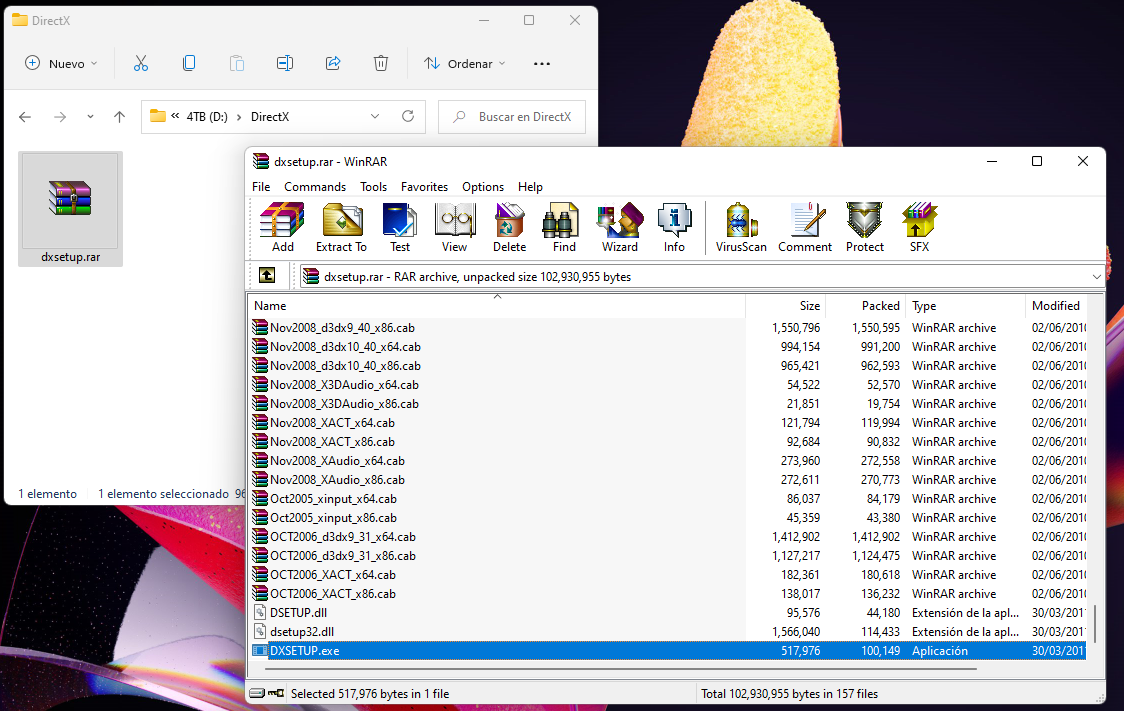
Task: Select DSETUP.dll file row
Action: (x=667, y=613)
